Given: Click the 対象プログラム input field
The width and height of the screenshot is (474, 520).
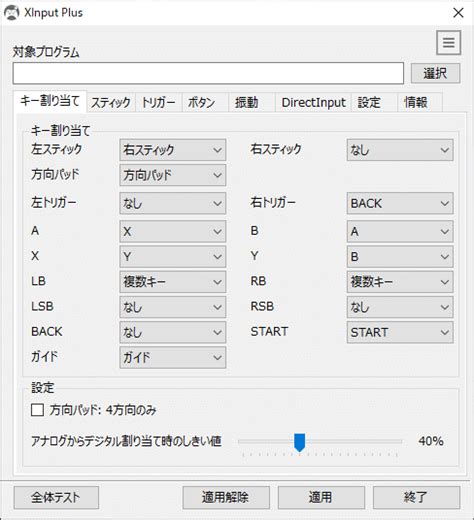Looking at the screenshot, I should tap(208, 73).
